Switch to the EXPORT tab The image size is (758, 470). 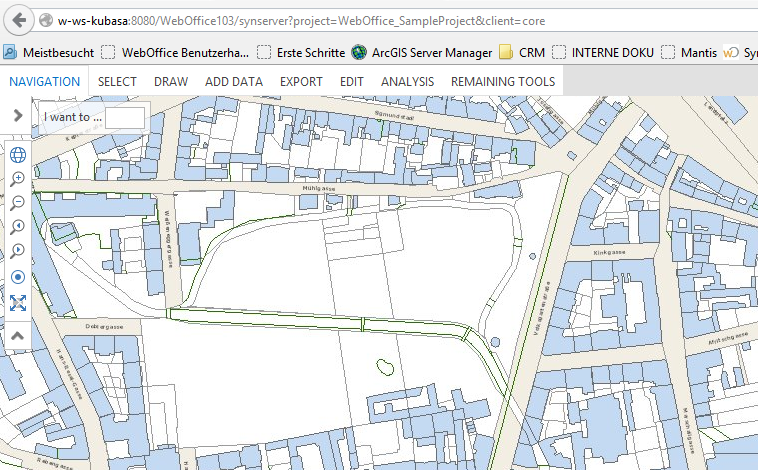click(301, 81)
